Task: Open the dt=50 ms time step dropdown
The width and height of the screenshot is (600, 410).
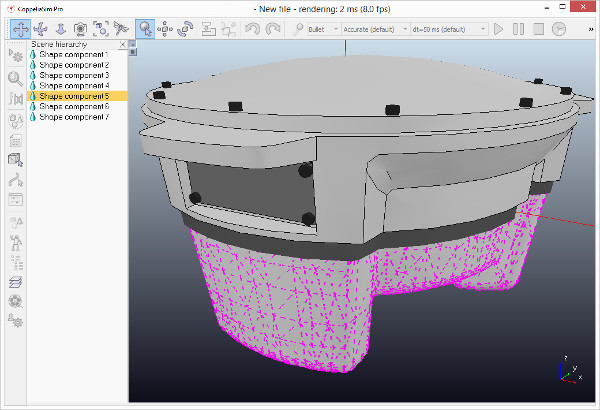Action: pos(449,29)
